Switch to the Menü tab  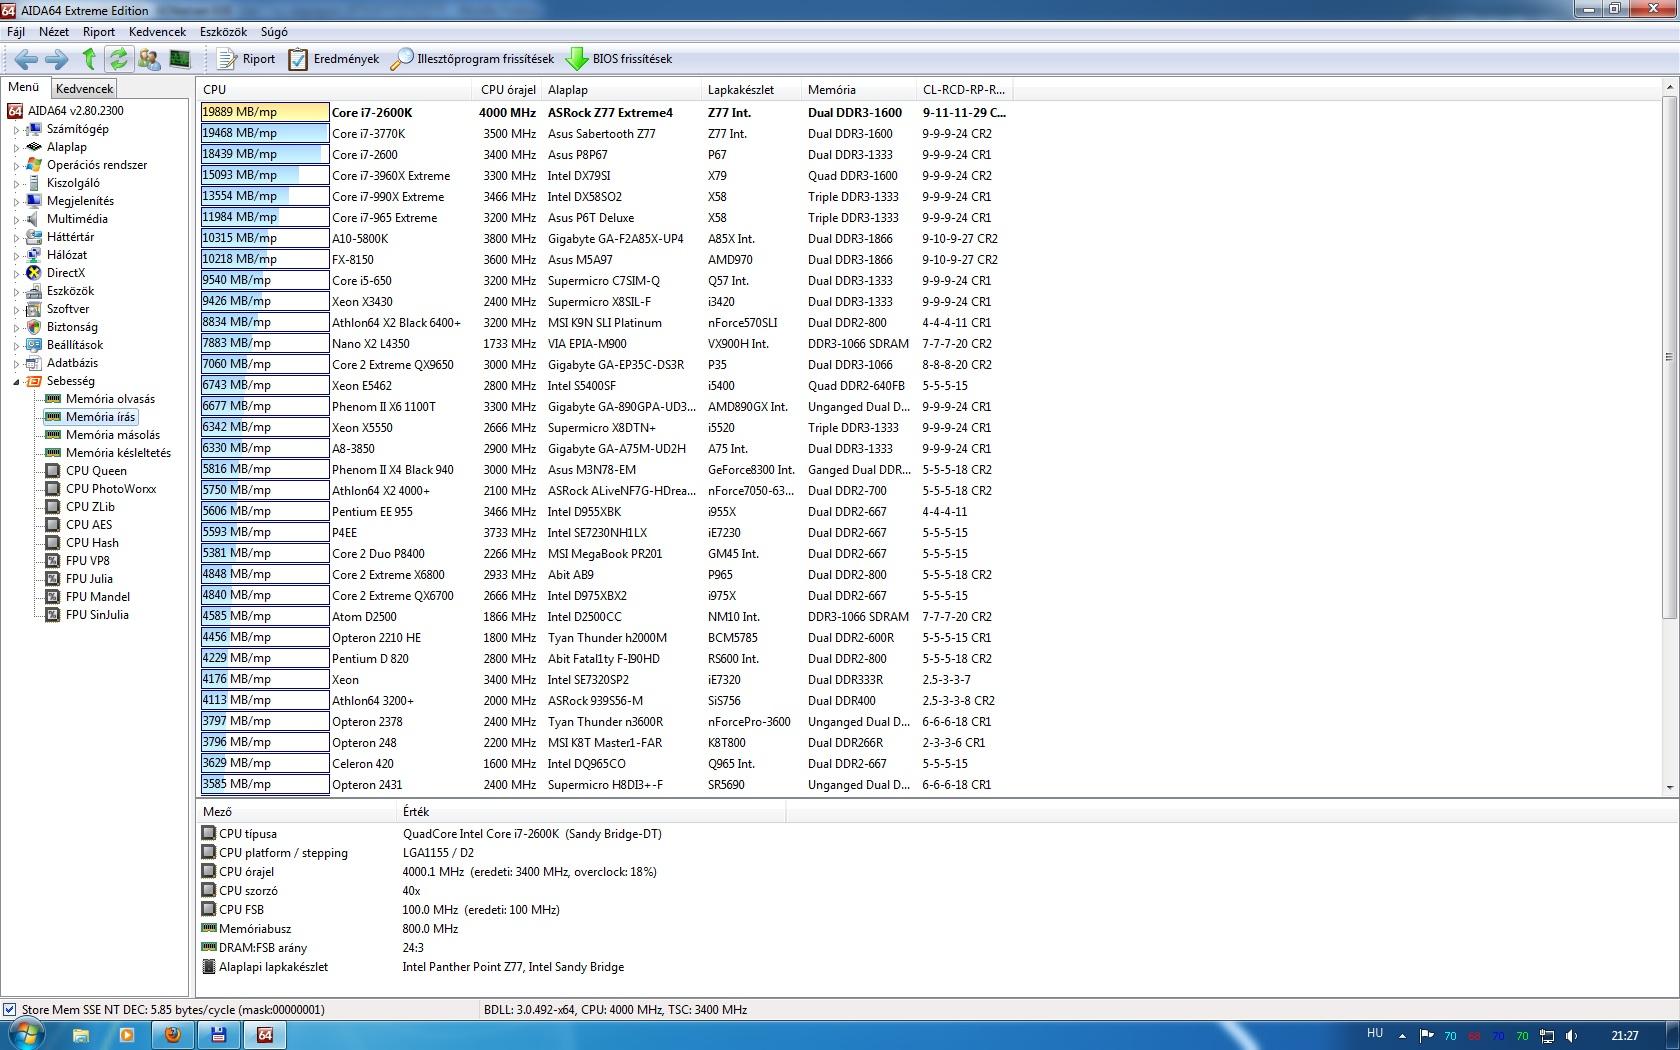point(24,87)
